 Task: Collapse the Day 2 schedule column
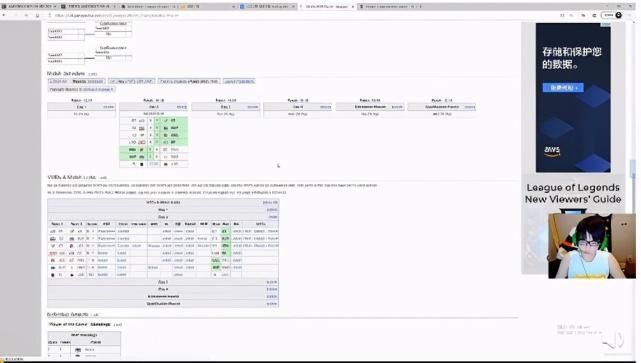tap(182, 107)
